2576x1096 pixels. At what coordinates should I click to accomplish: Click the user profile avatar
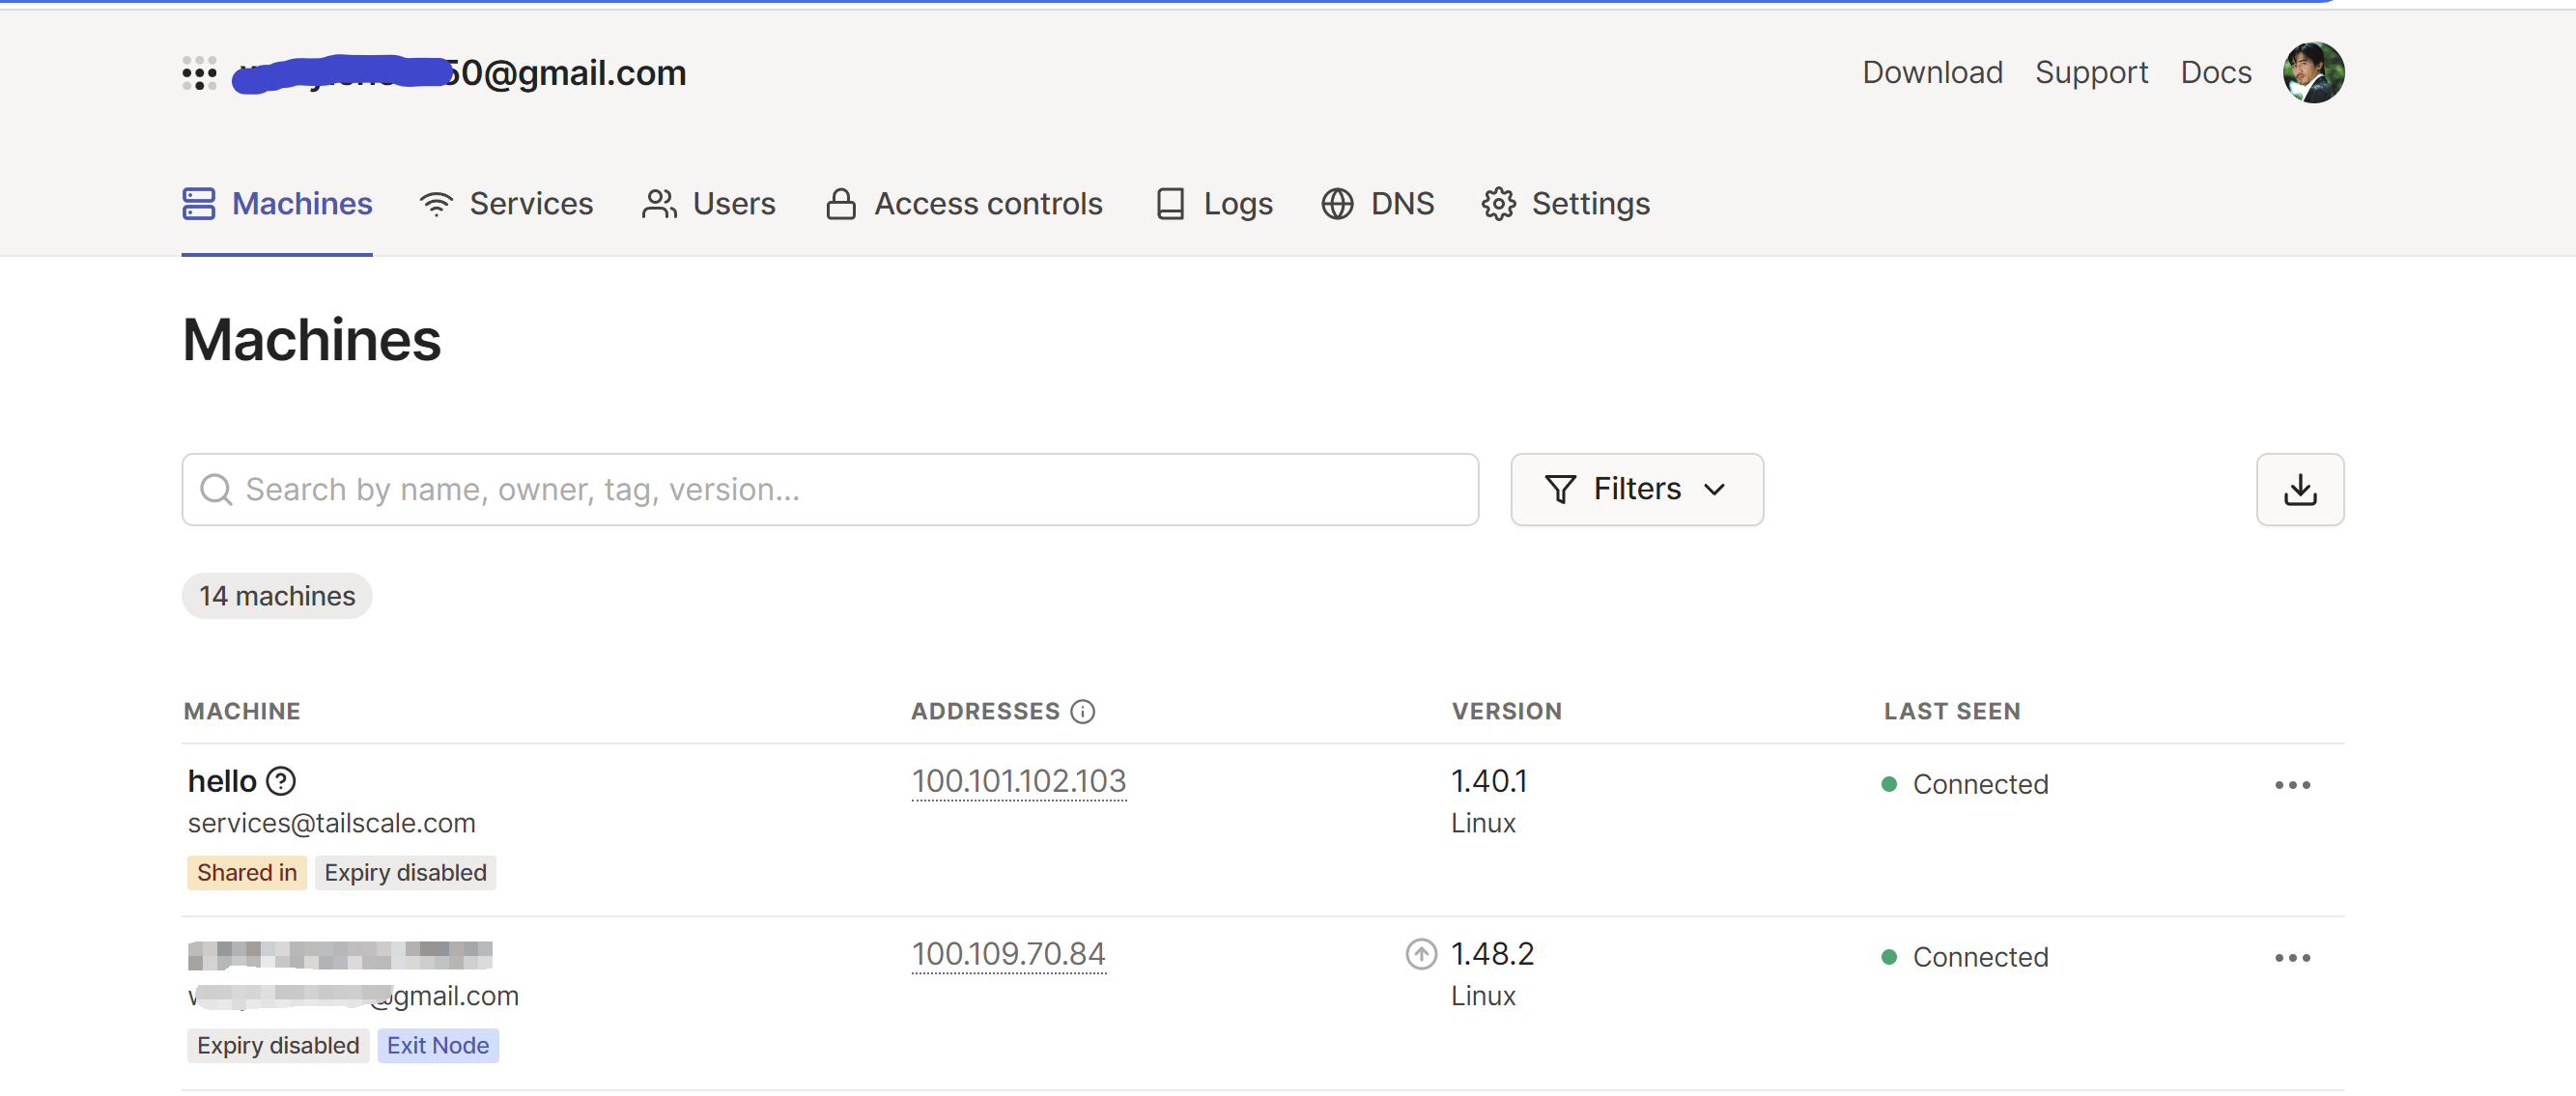(2312, 73)
